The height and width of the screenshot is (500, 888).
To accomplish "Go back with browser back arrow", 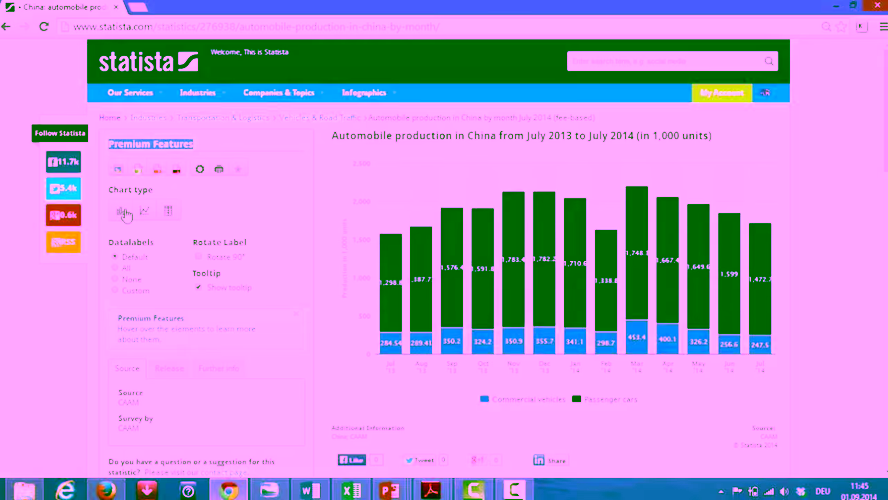I will pyautogui.click(x=6, y=27).
